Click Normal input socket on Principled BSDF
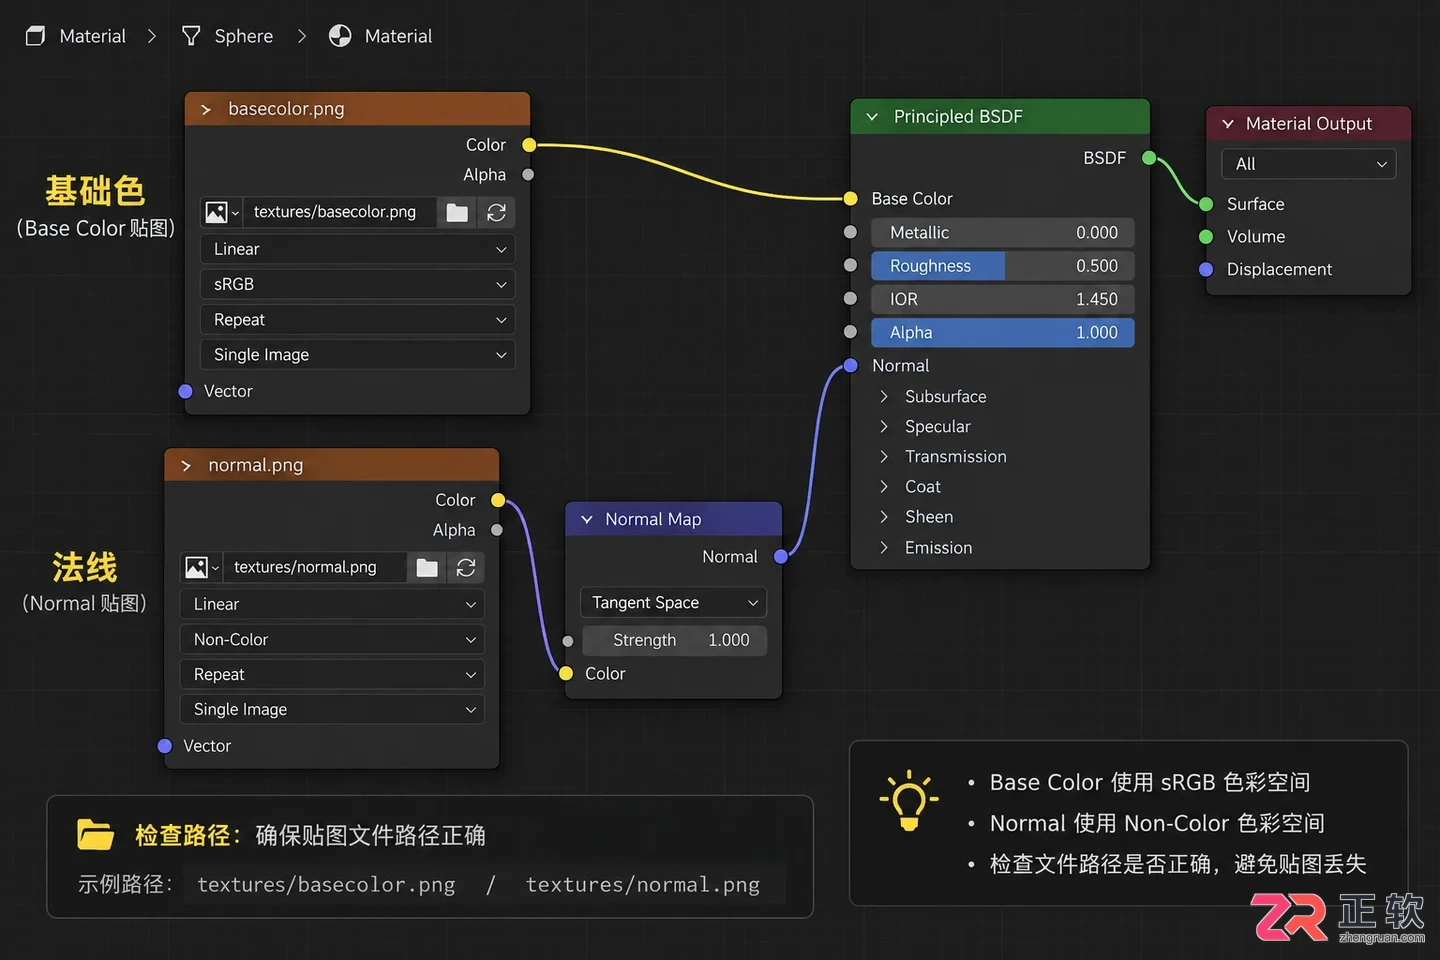This screenshot has height=960, width=1440. click(x=850, y=365)
